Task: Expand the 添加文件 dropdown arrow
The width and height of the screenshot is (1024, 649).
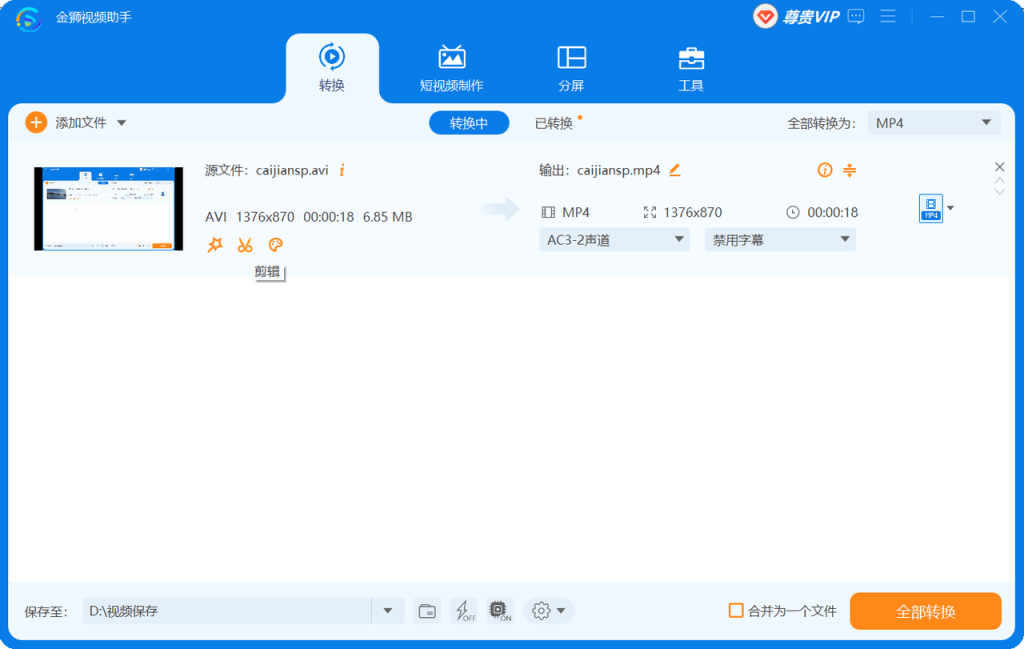Action: [x=121, y=123]
